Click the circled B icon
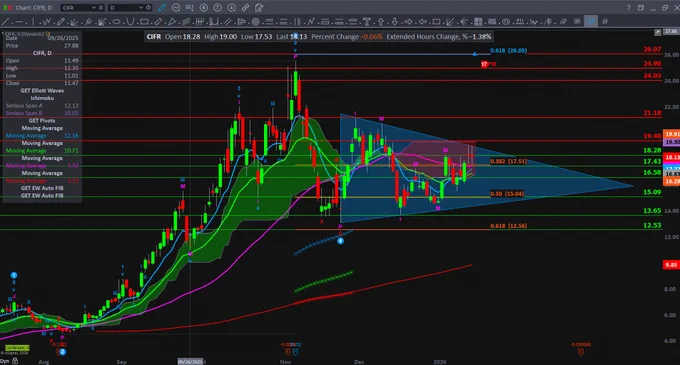The image size is (680, 365). 203,8
